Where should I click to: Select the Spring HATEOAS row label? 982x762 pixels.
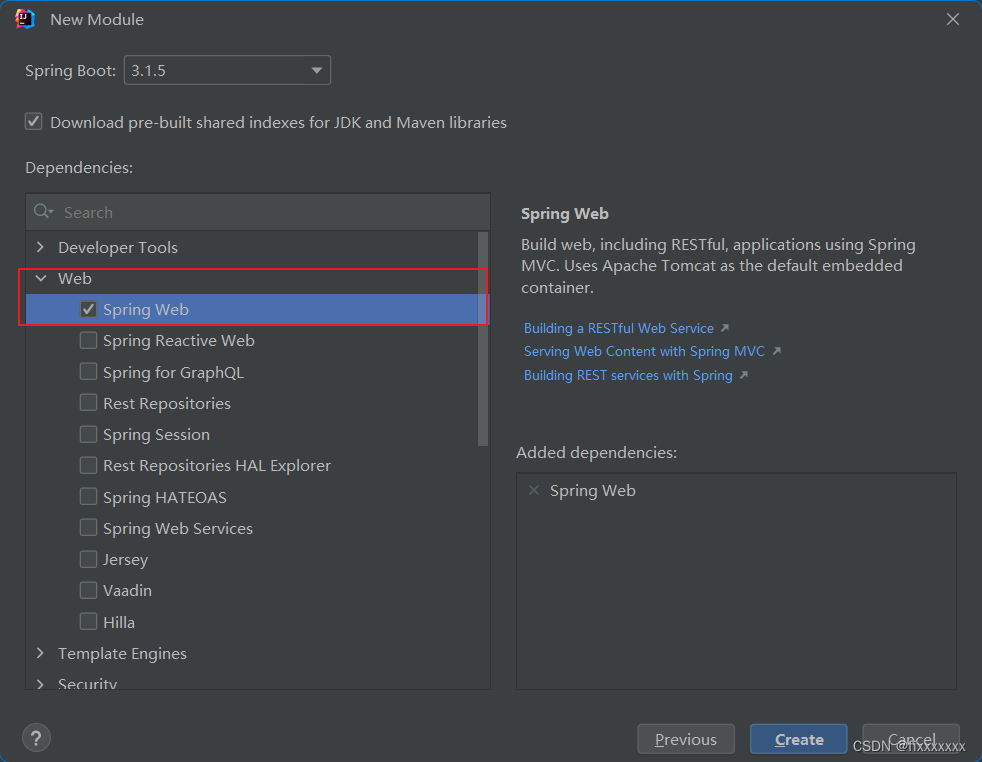pos(165,497)
